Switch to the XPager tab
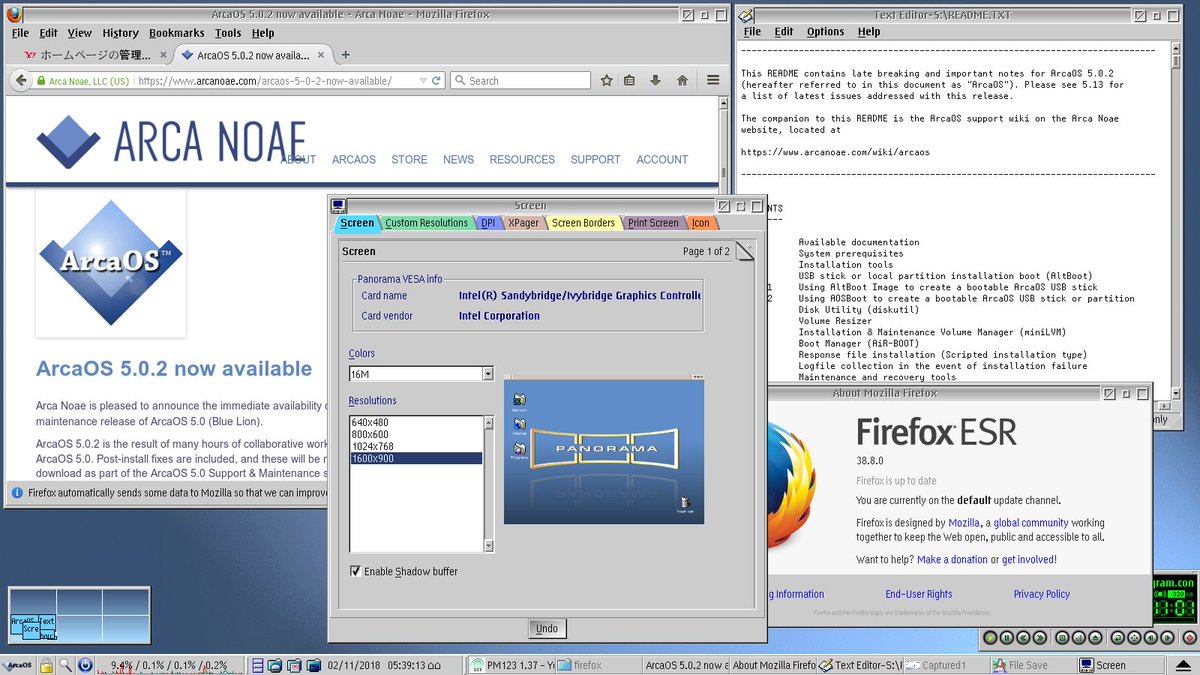 524,223
